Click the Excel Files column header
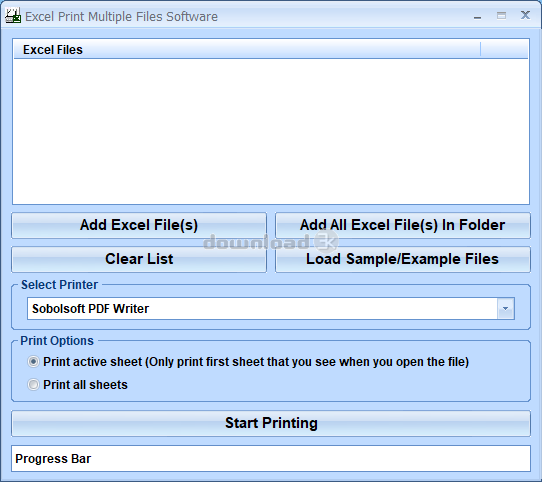Image resolution: width=542 pixels, height=482 pixels. [247, 50]
